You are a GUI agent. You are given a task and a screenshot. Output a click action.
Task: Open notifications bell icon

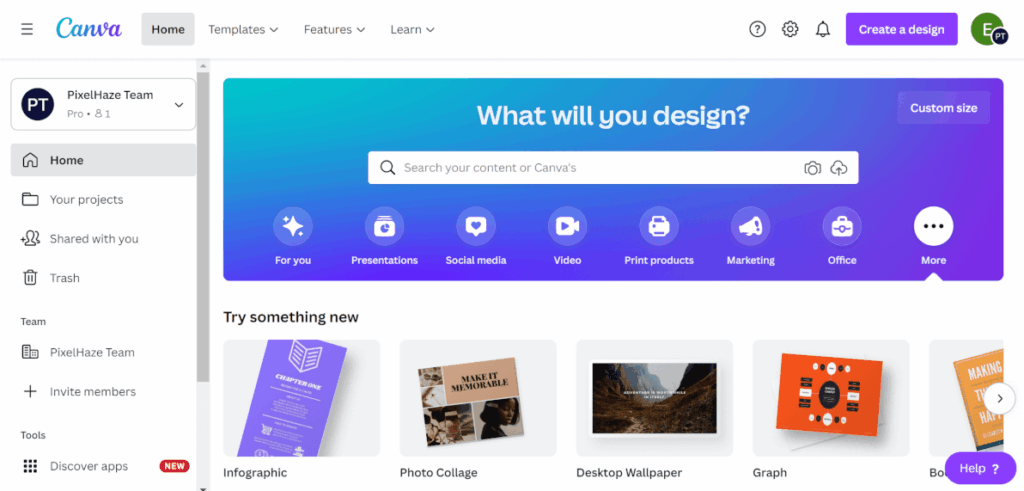tap(823, 29)
